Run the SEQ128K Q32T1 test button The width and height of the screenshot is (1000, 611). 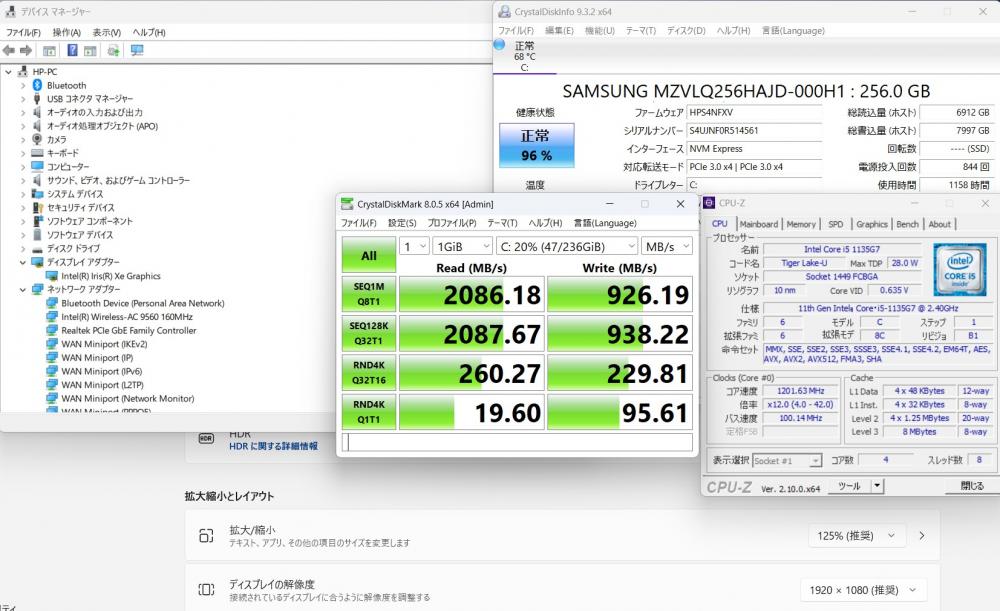coord(369,333)
